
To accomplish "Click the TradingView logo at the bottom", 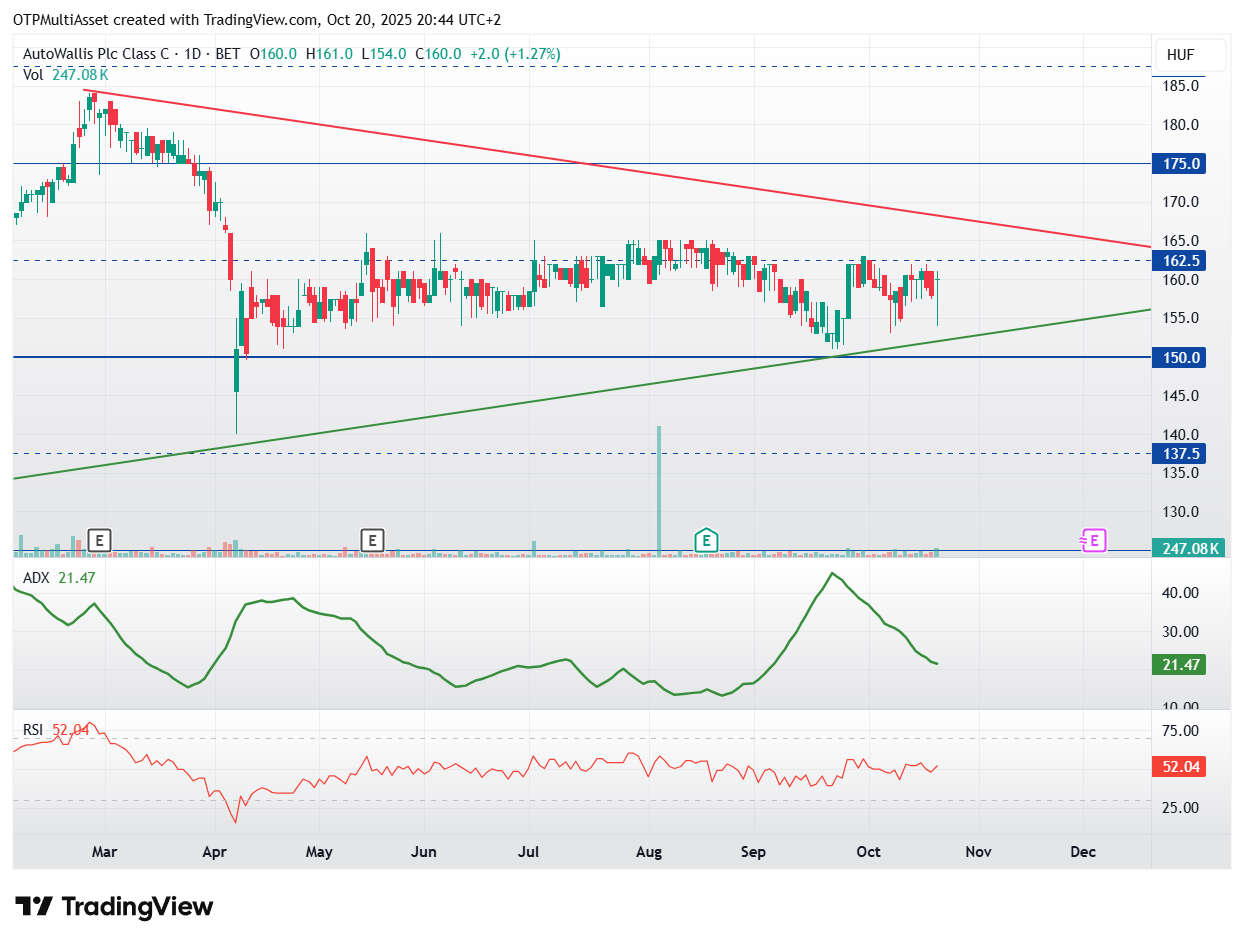I will 115,907.
